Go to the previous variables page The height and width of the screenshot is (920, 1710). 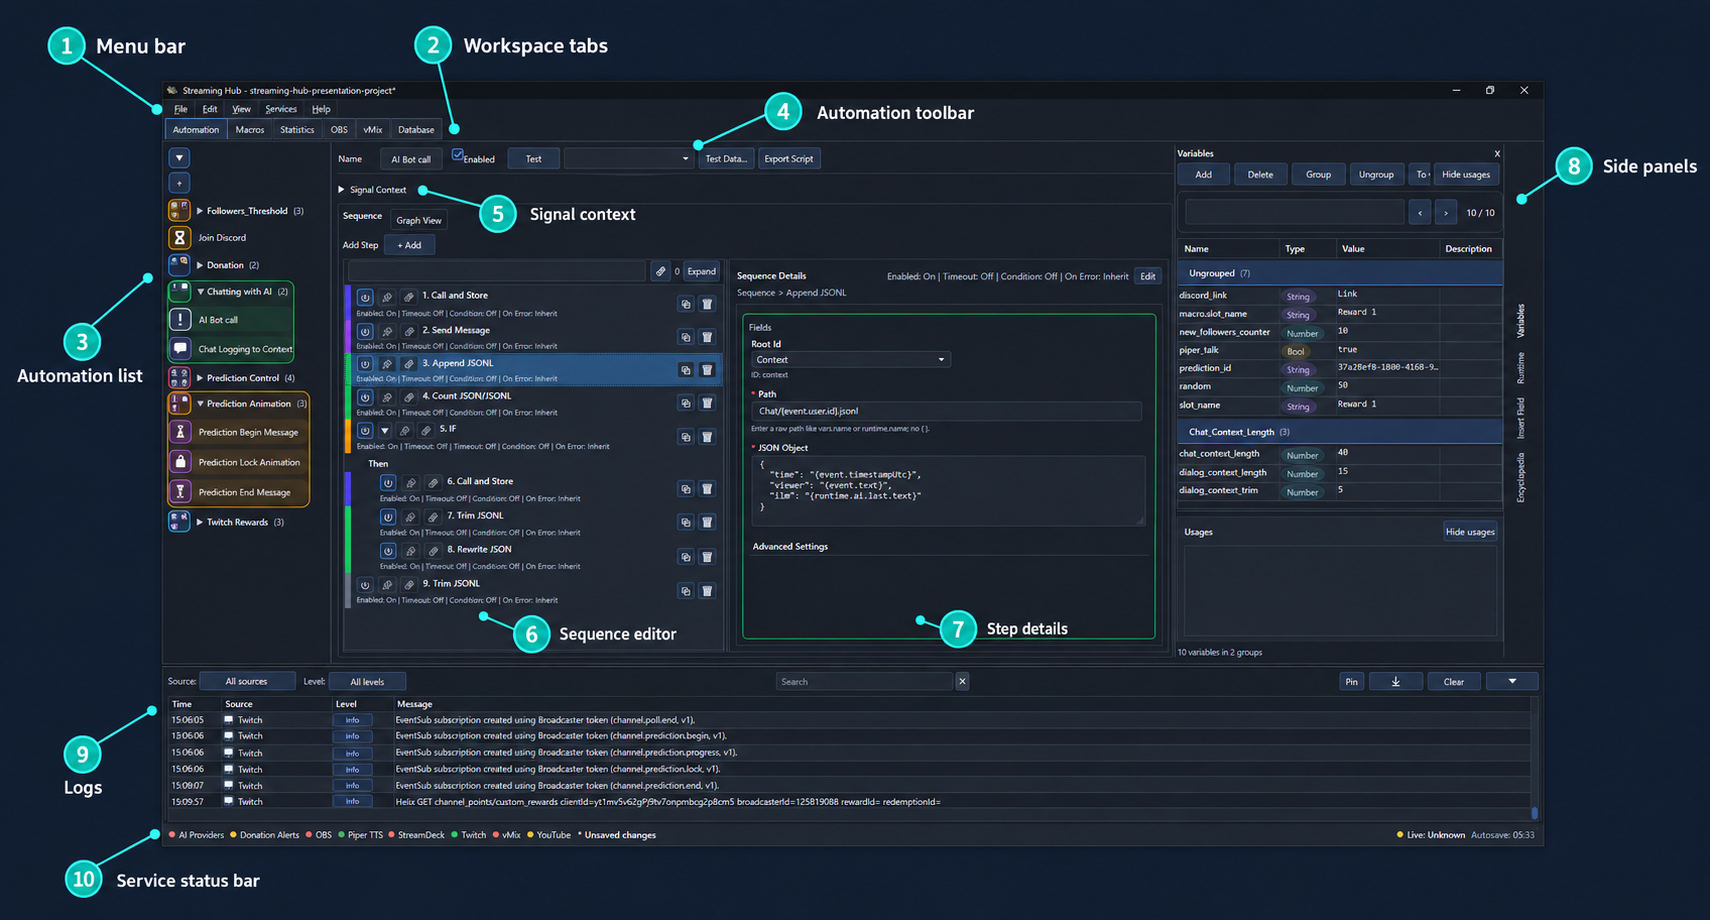coord(1420,212)
